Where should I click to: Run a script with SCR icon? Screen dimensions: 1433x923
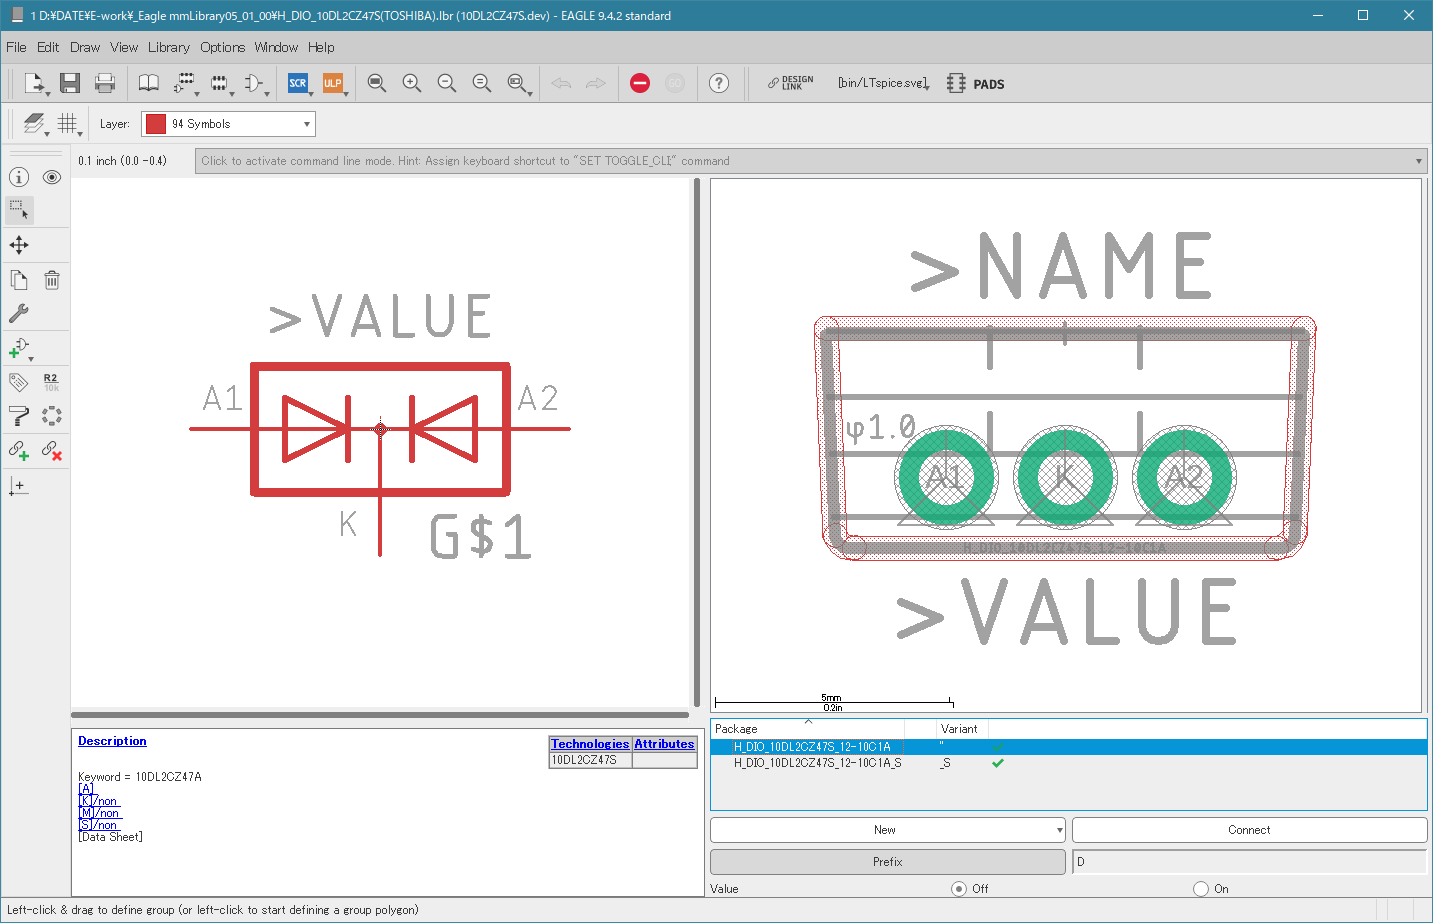(298, 83)
